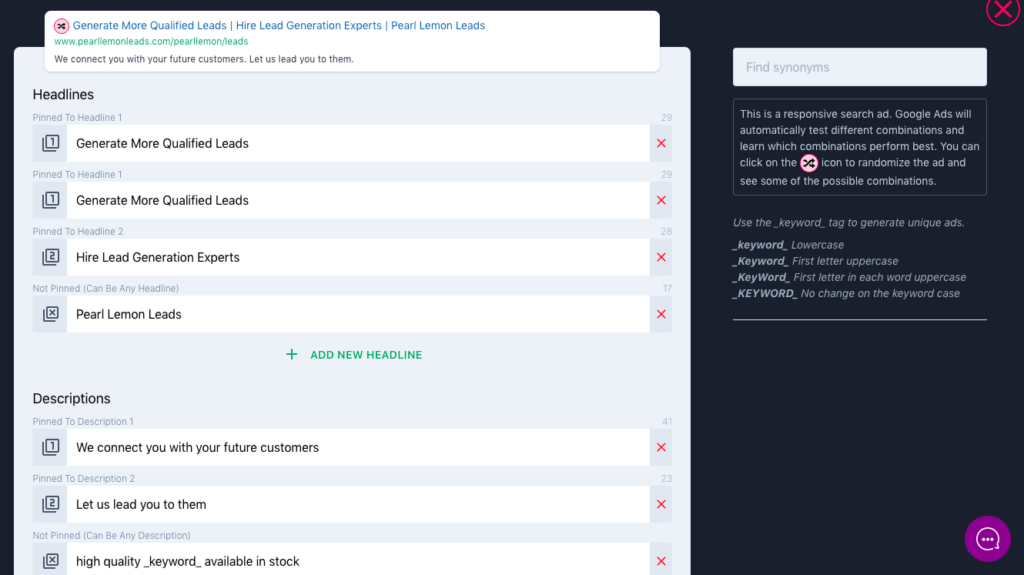The height and width of the screenshot is (575, 1024).
Task: Focus the Find synonyms search box
Action: 859,67
